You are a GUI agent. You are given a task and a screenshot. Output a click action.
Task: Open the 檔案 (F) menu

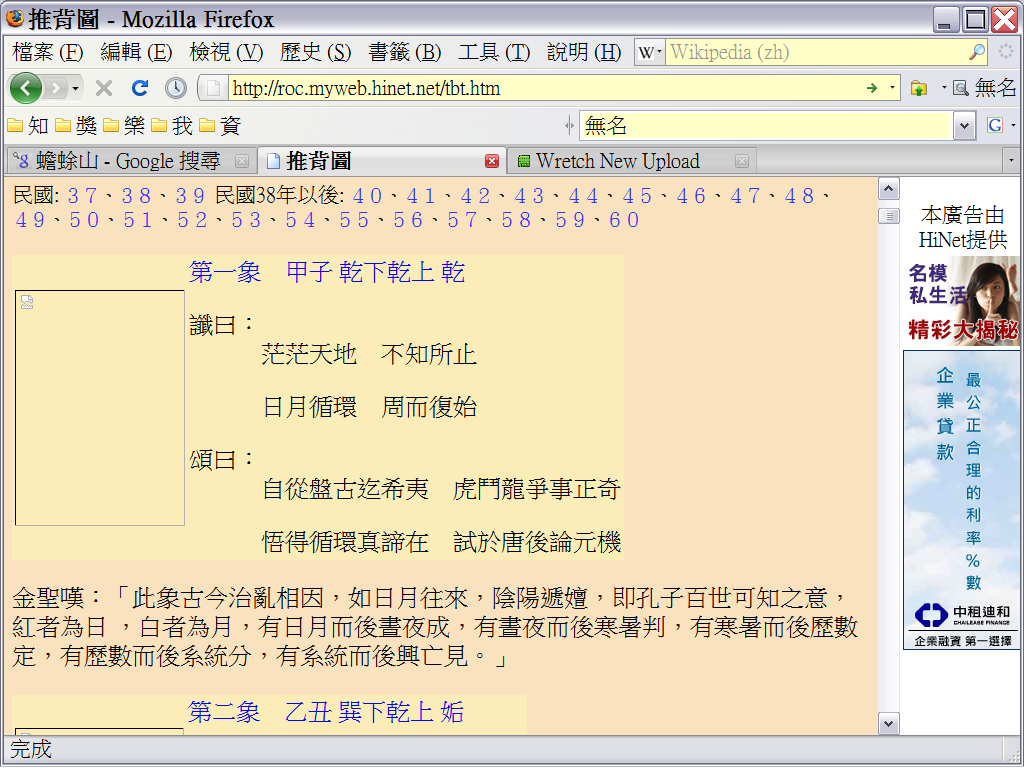(x=48, y=52)
